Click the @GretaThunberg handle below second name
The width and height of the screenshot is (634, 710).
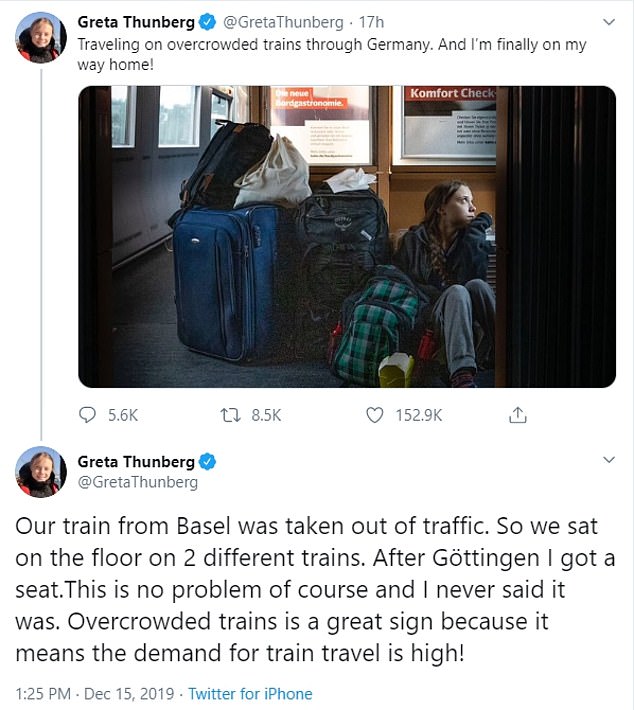pyautogui.click(x=138, y=482)
